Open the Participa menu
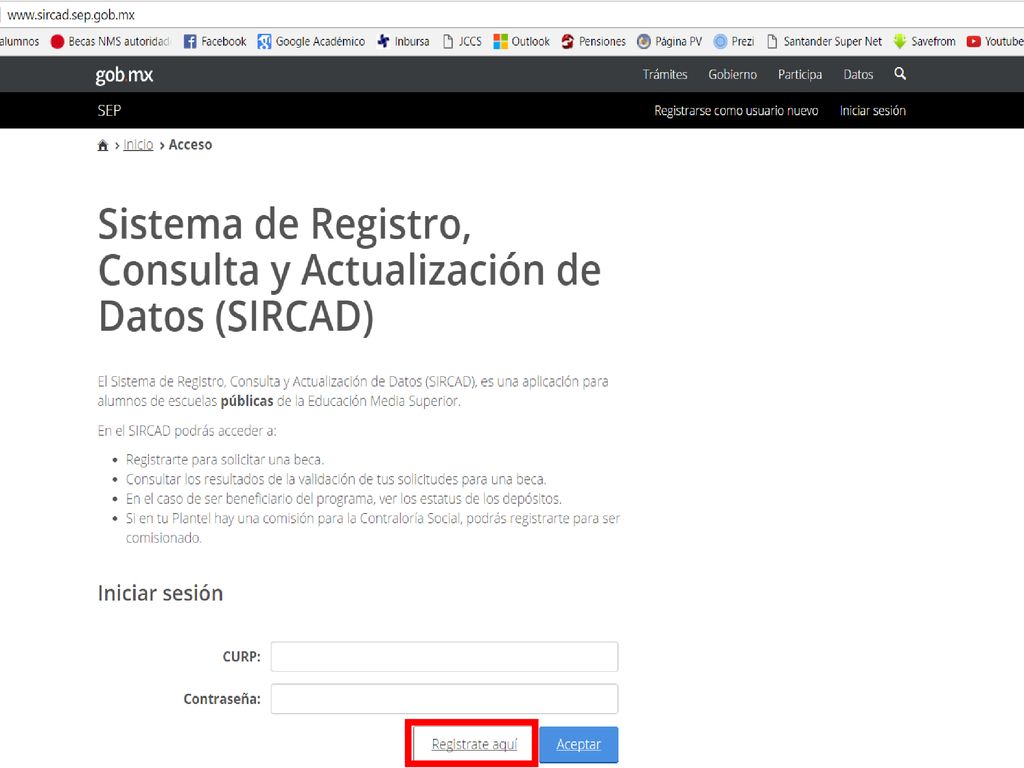1024x768 pixels. point(800,74)
